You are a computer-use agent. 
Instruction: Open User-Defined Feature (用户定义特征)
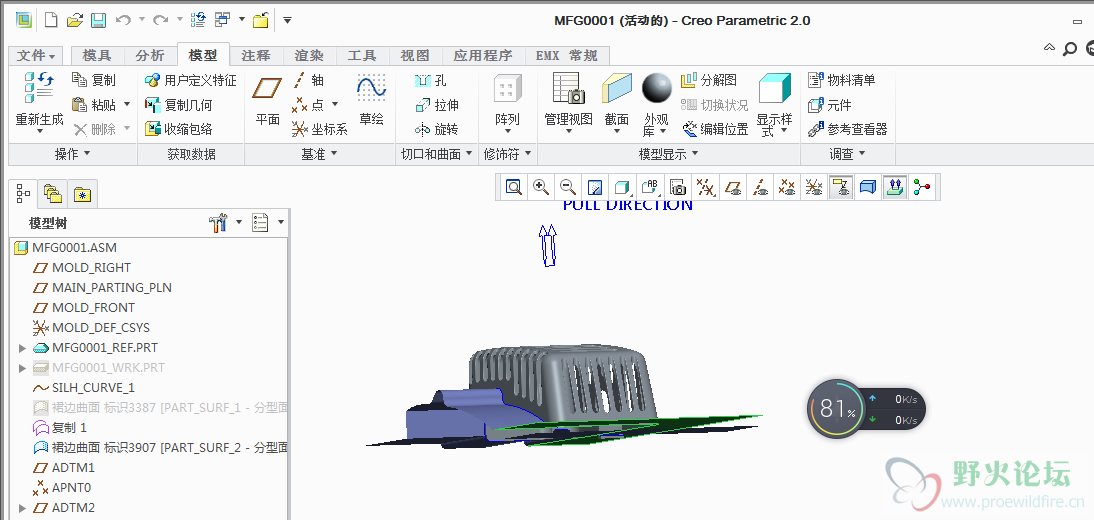pos(190,80)
